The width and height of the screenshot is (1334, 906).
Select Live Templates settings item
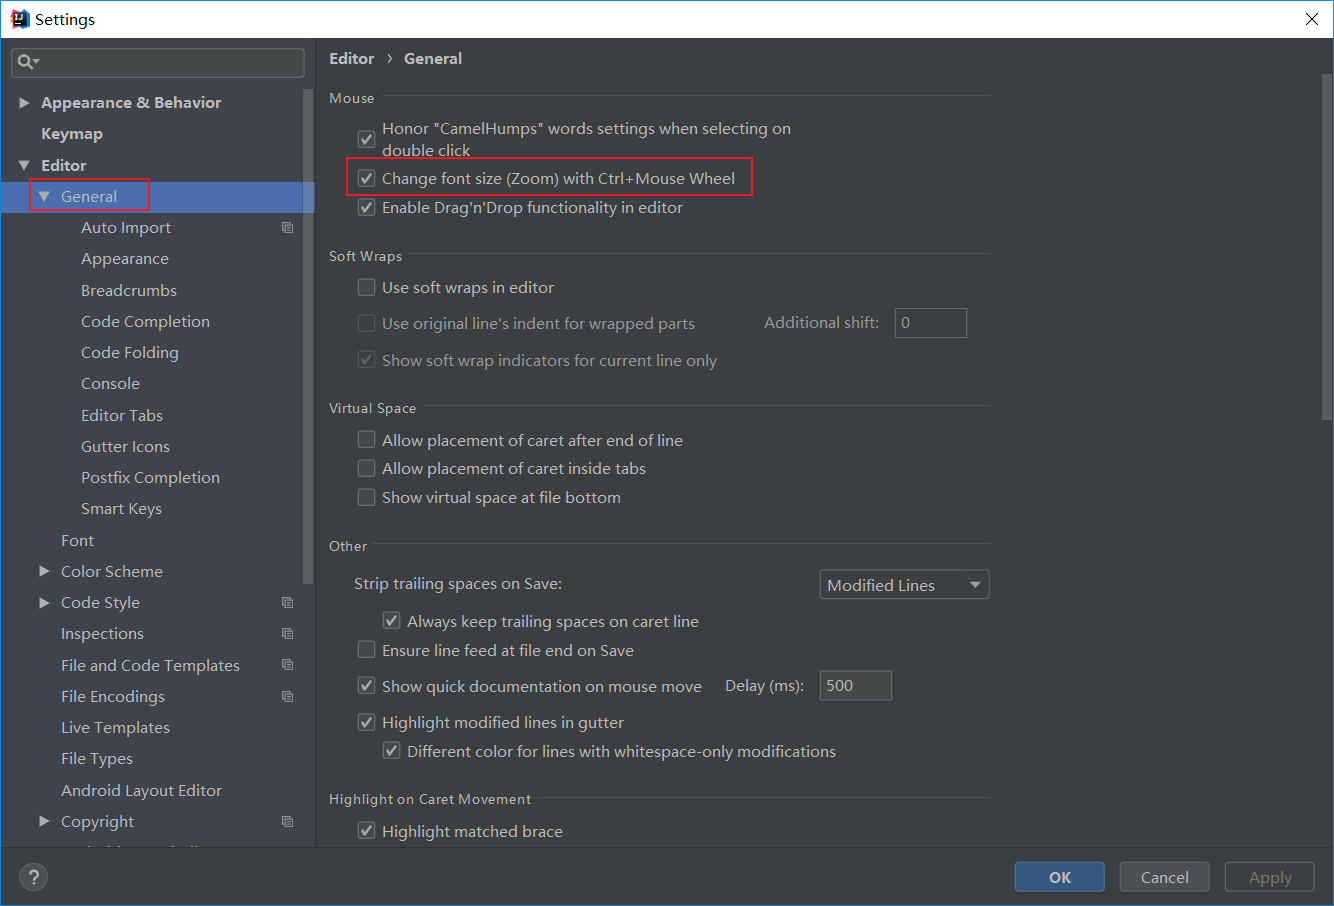pyautogui.click(x=115, y=728)
